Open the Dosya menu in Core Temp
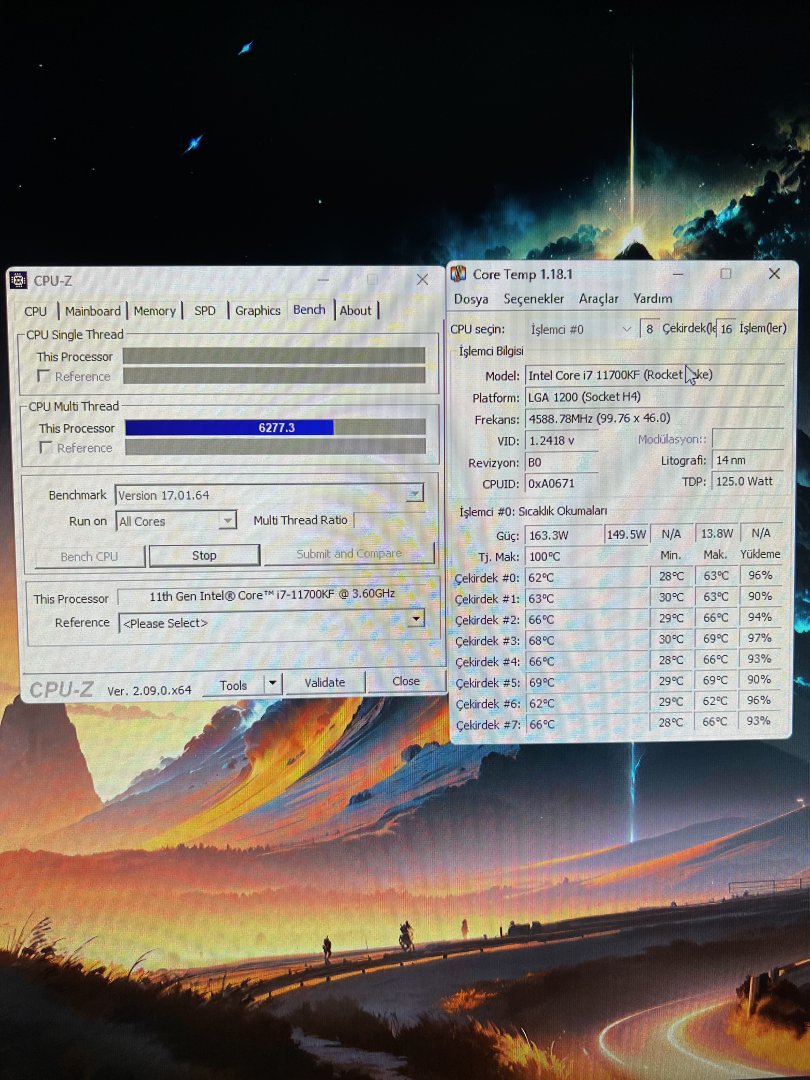 coord(471,299)
